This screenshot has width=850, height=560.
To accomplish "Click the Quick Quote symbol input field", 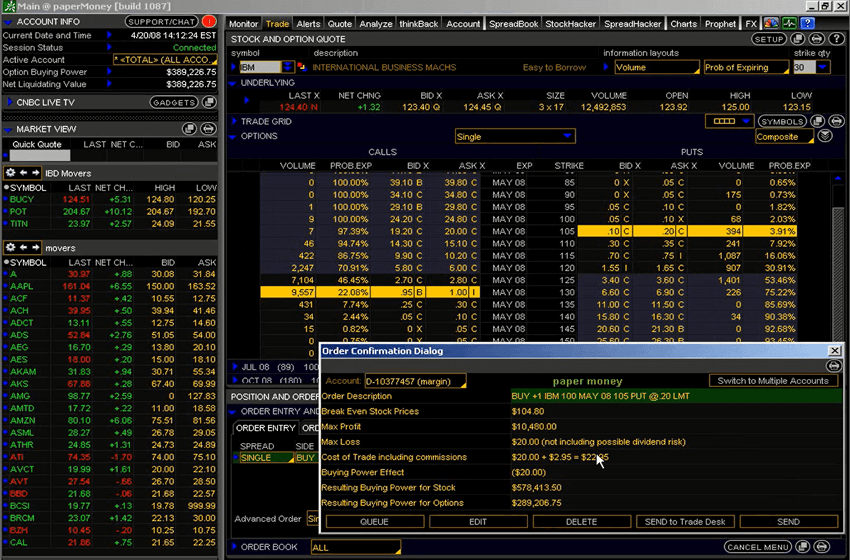I will click(40, 156).
